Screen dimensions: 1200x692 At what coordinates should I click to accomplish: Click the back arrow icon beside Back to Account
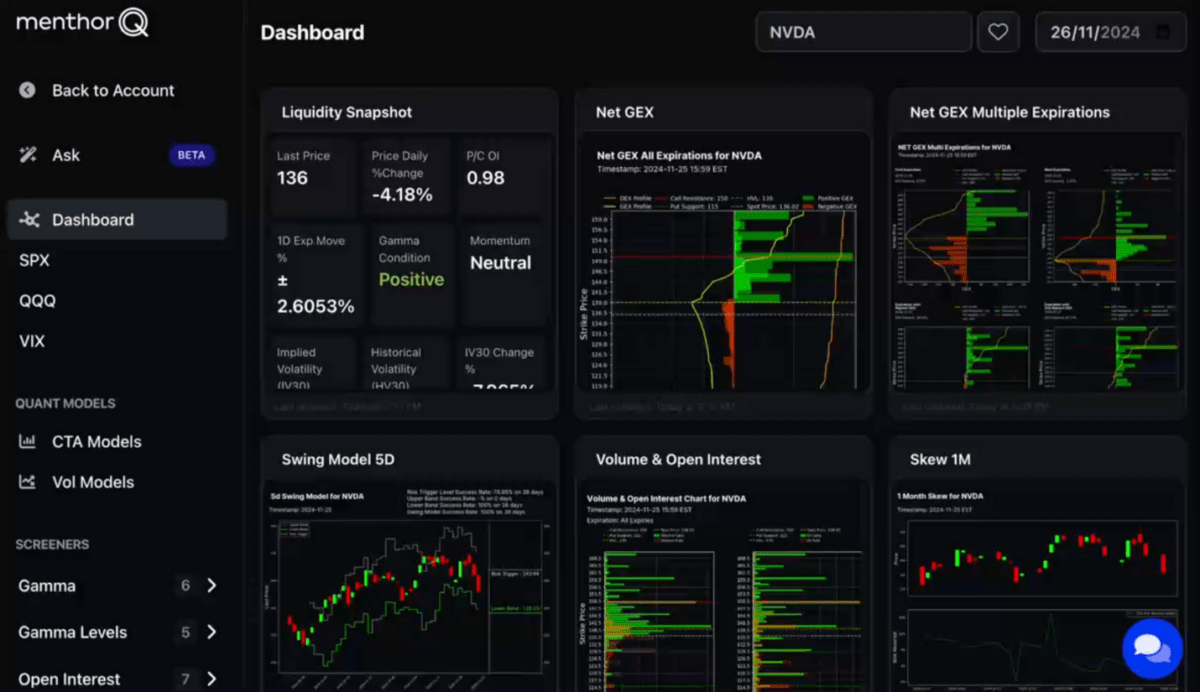27,90
